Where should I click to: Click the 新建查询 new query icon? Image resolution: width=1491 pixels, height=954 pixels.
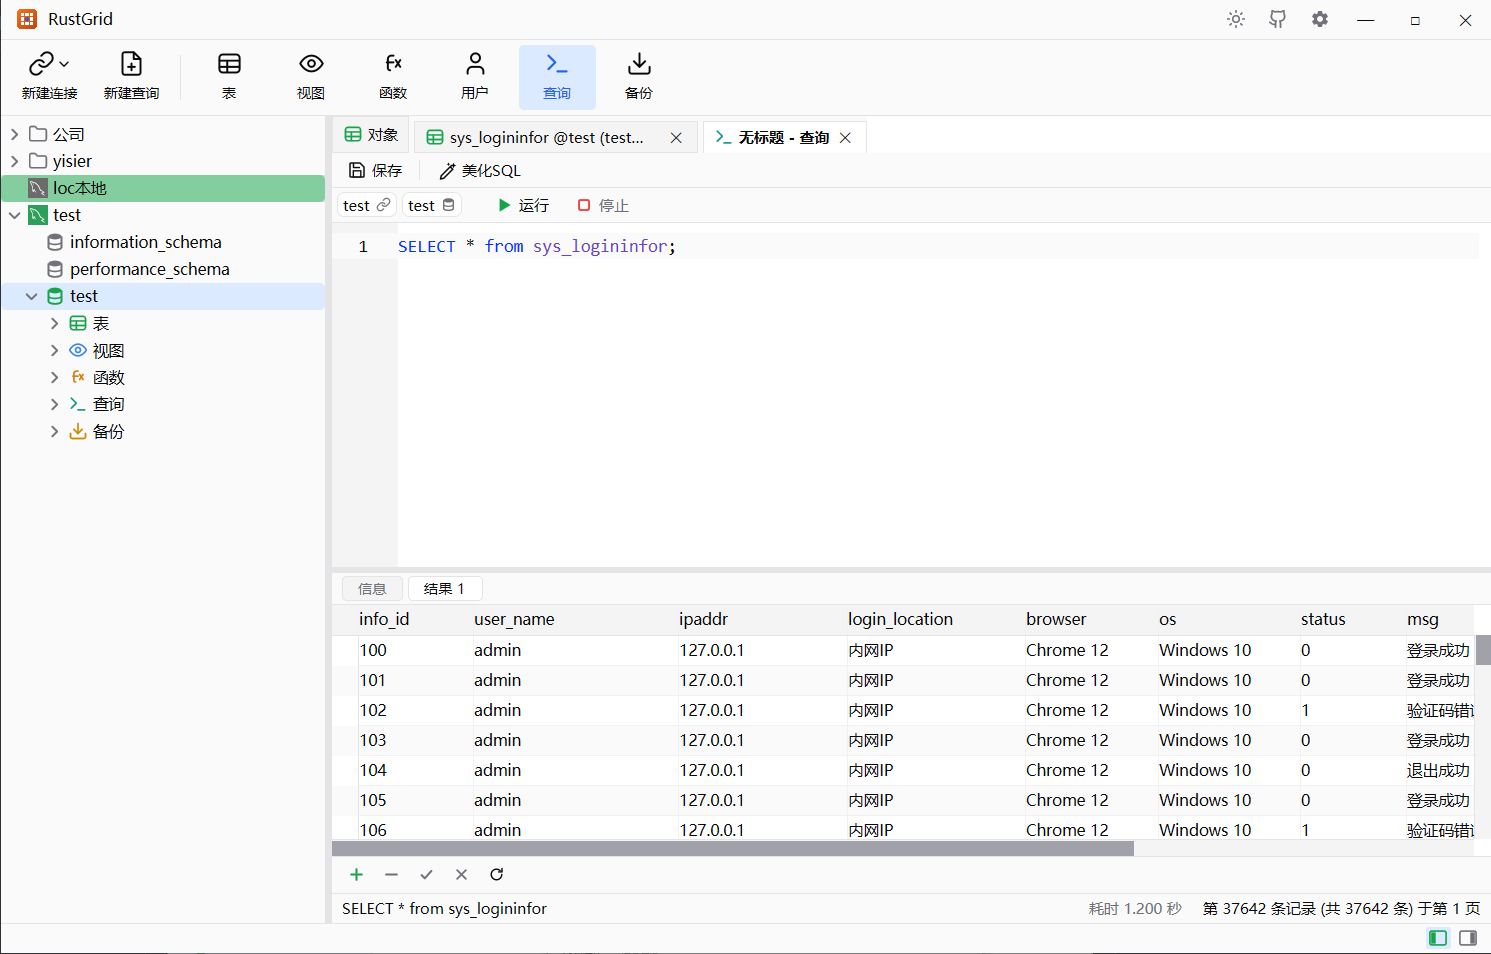[x=131, y=76]
